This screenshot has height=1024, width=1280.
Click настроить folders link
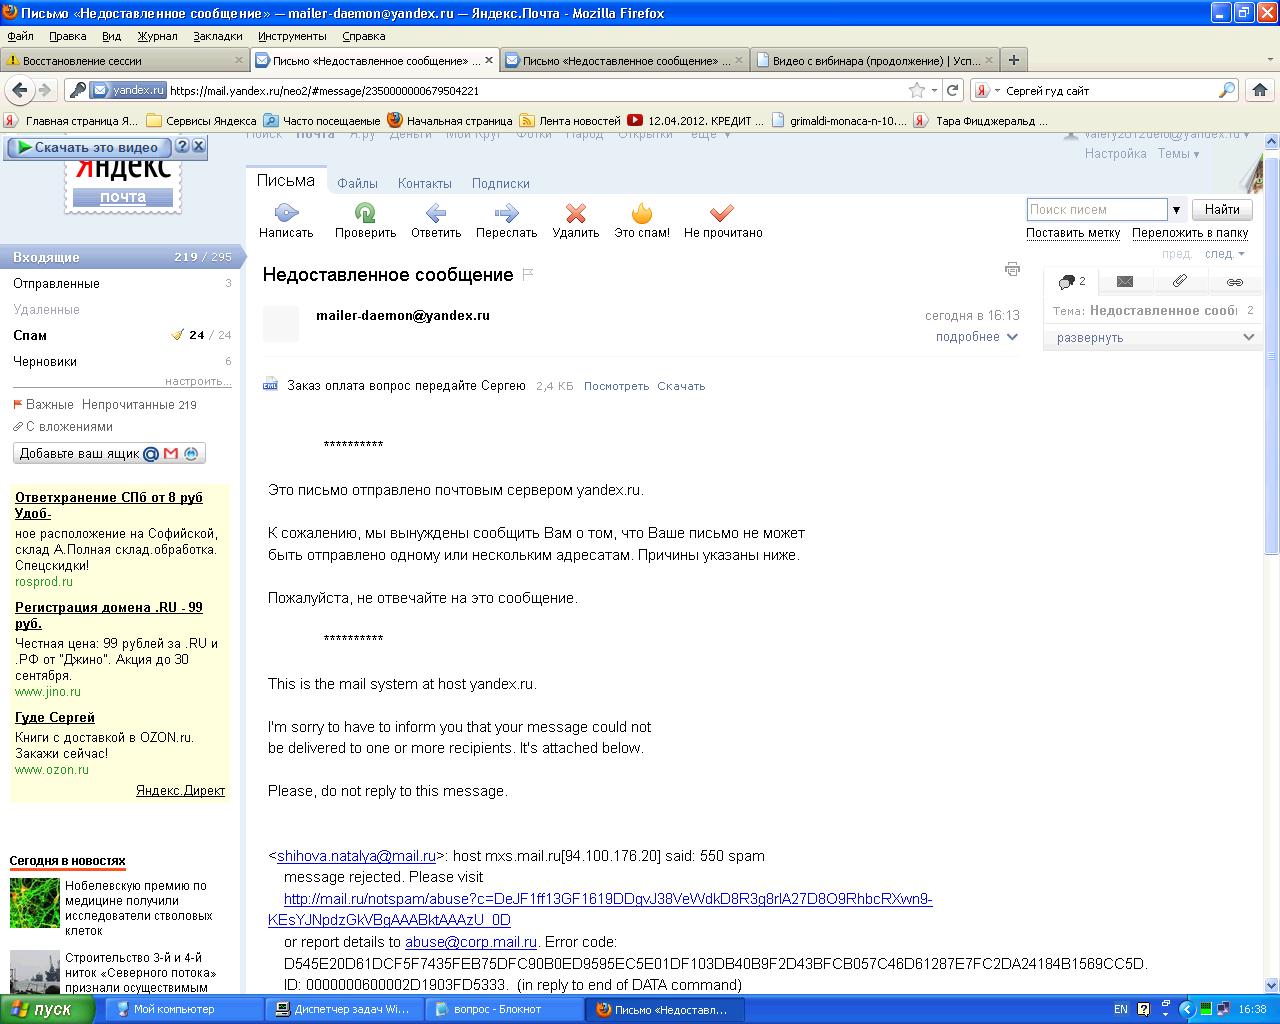[198, 381]
